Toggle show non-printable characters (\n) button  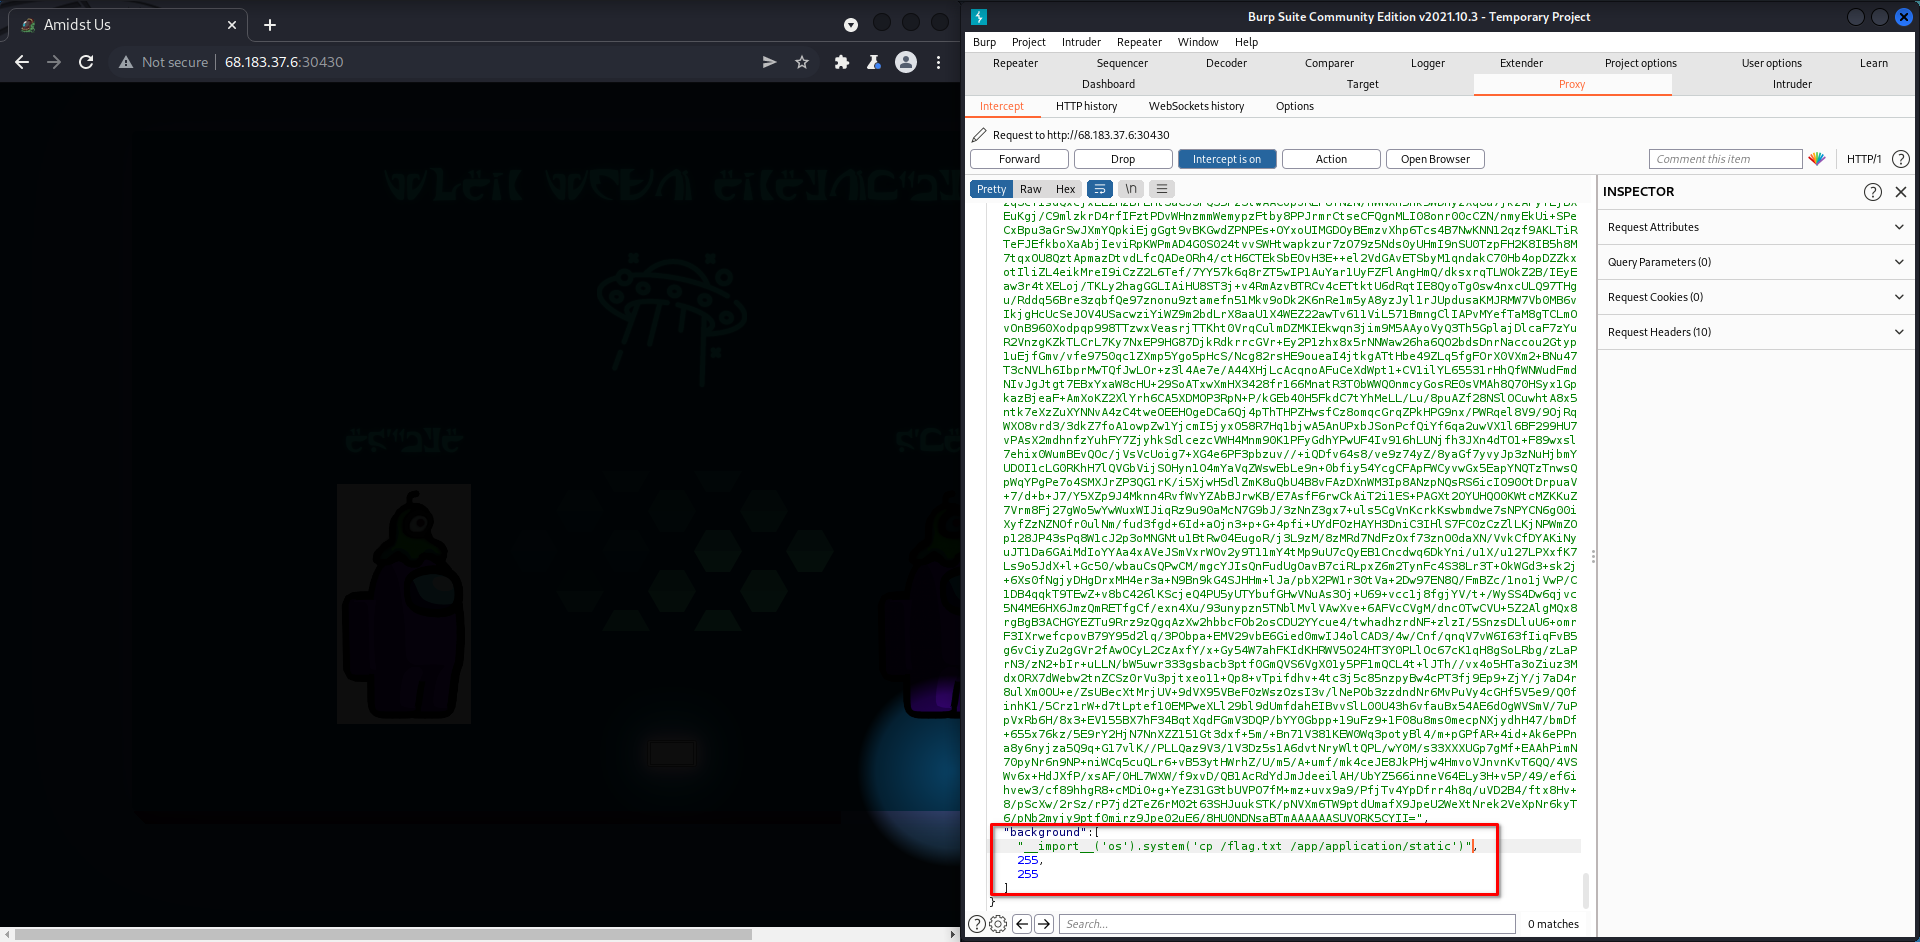click(1131, 189)
